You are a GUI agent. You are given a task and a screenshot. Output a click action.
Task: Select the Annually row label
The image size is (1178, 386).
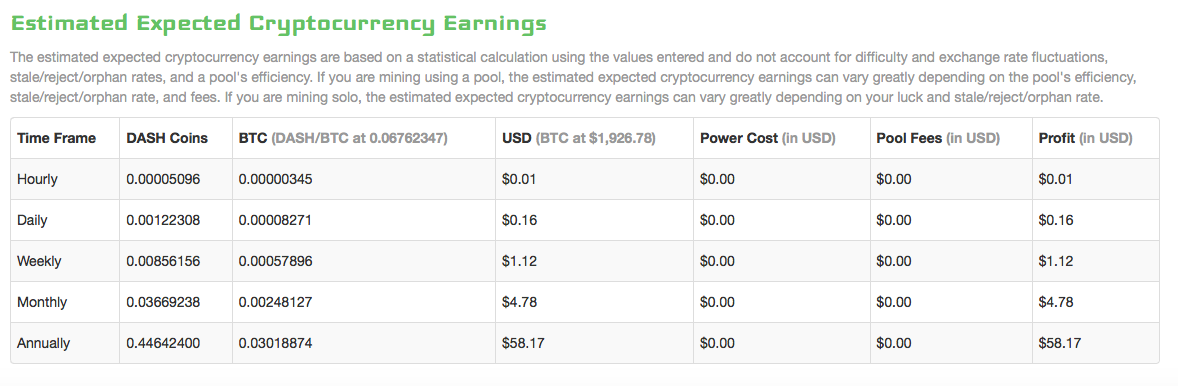point(44,343)
